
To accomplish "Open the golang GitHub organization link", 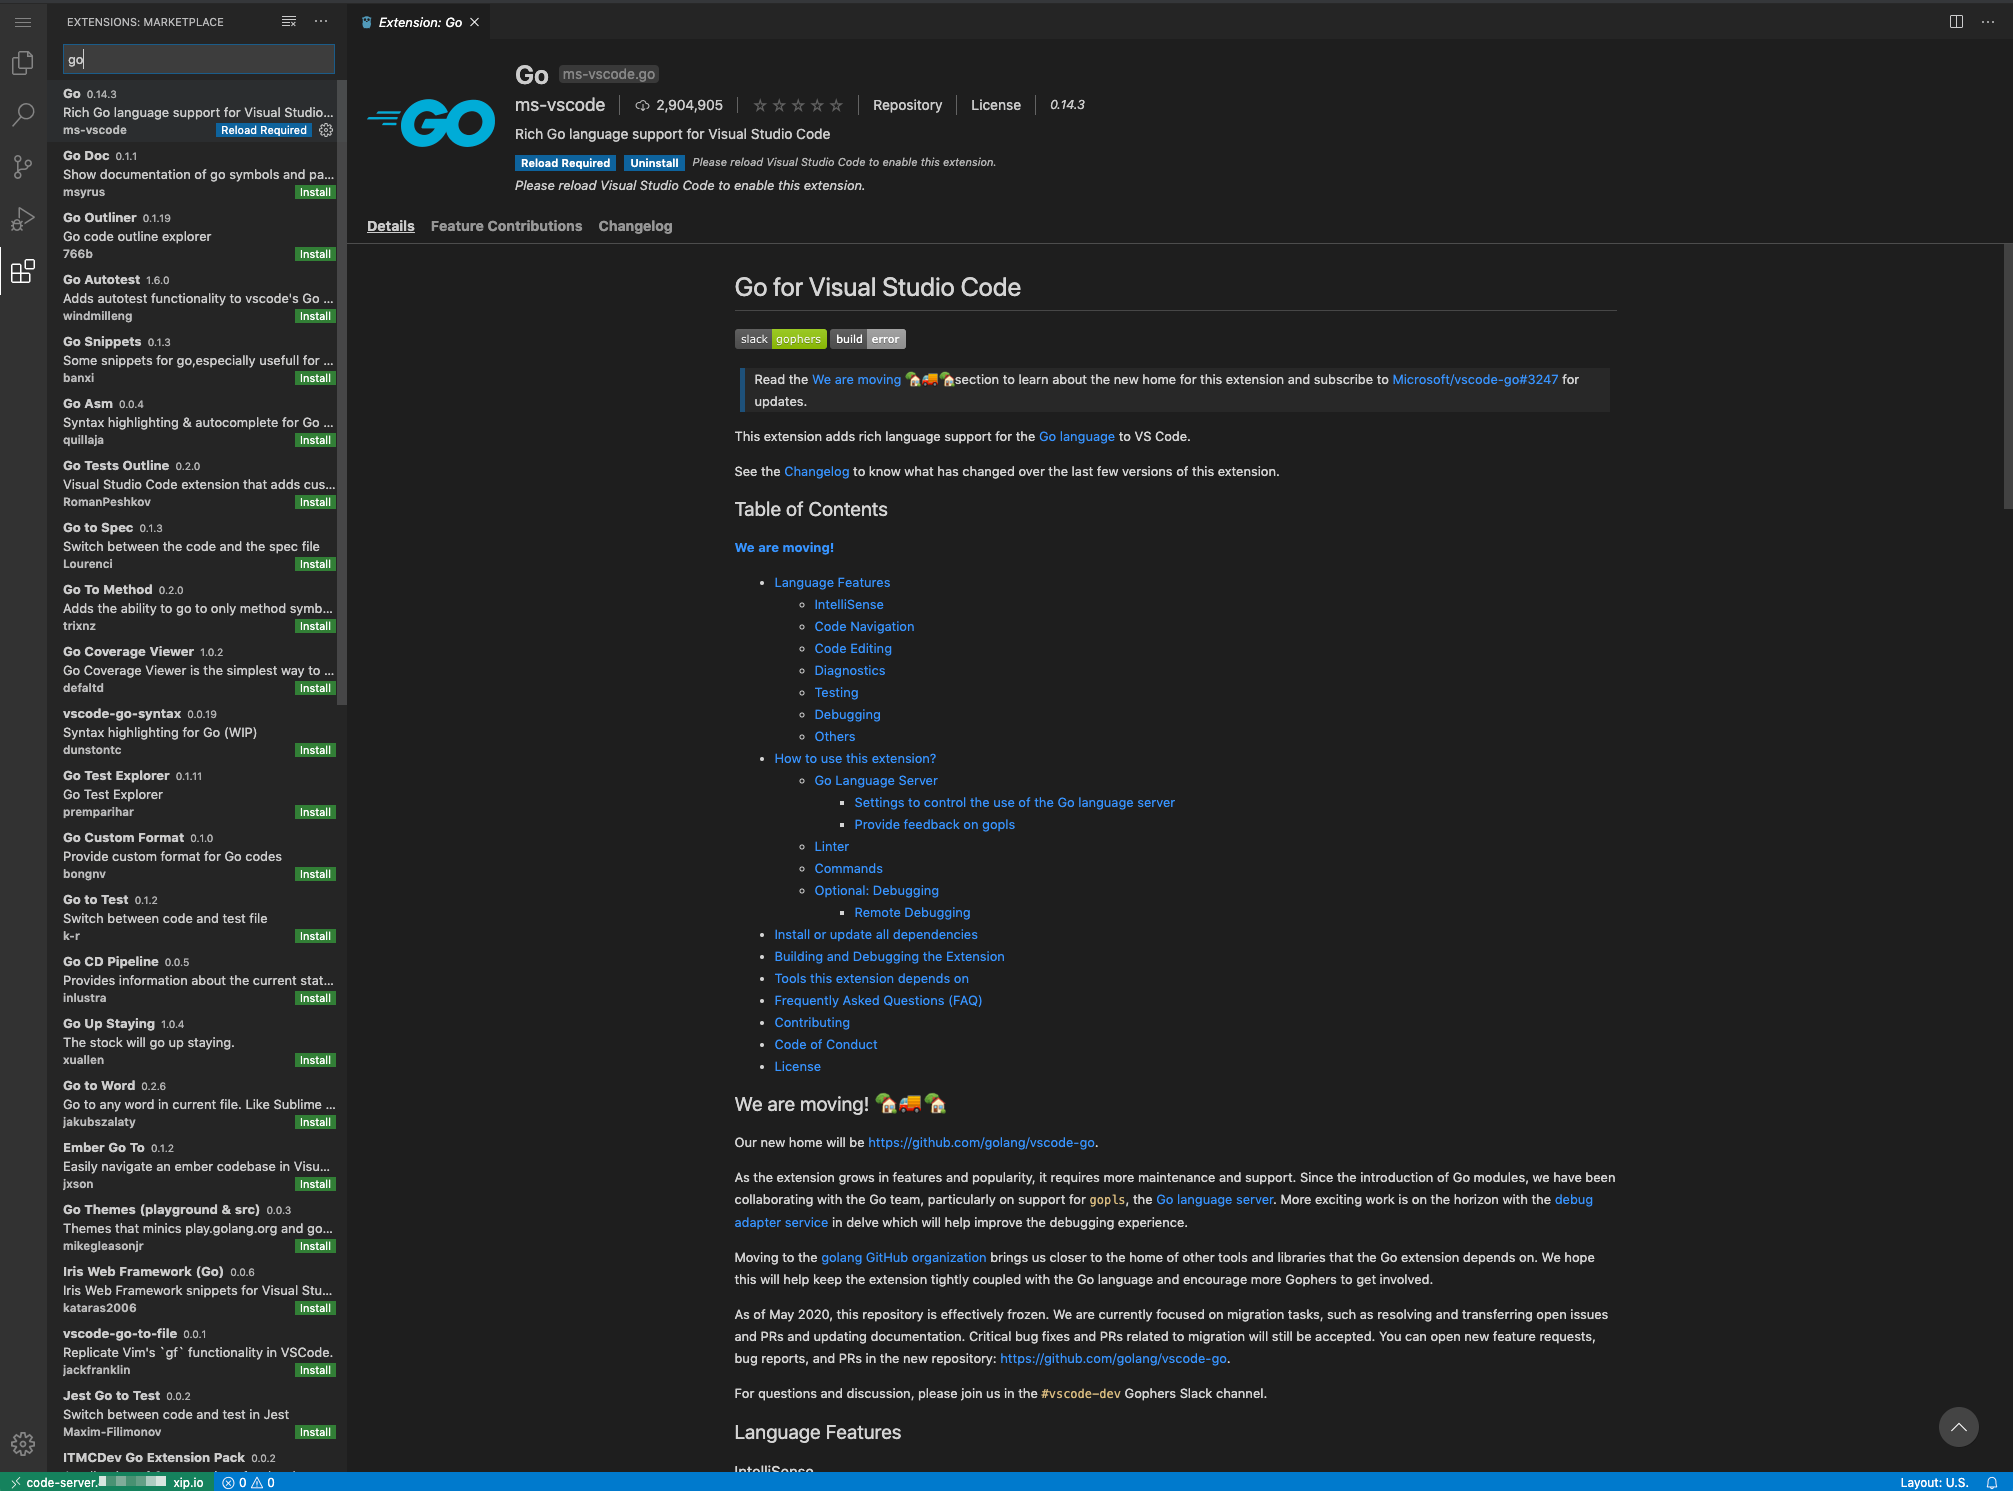I will 903,1257.
